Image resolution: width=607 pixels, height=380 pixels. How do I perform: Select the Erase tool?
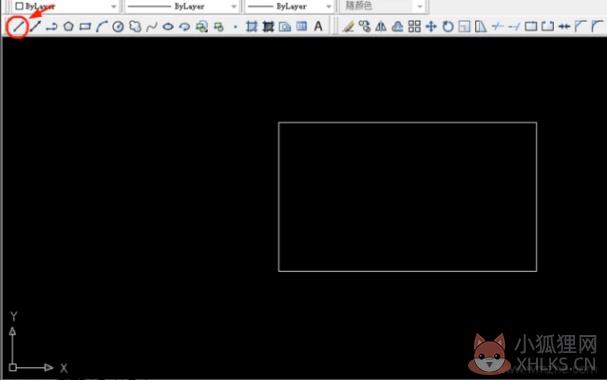tap(348, 27)
